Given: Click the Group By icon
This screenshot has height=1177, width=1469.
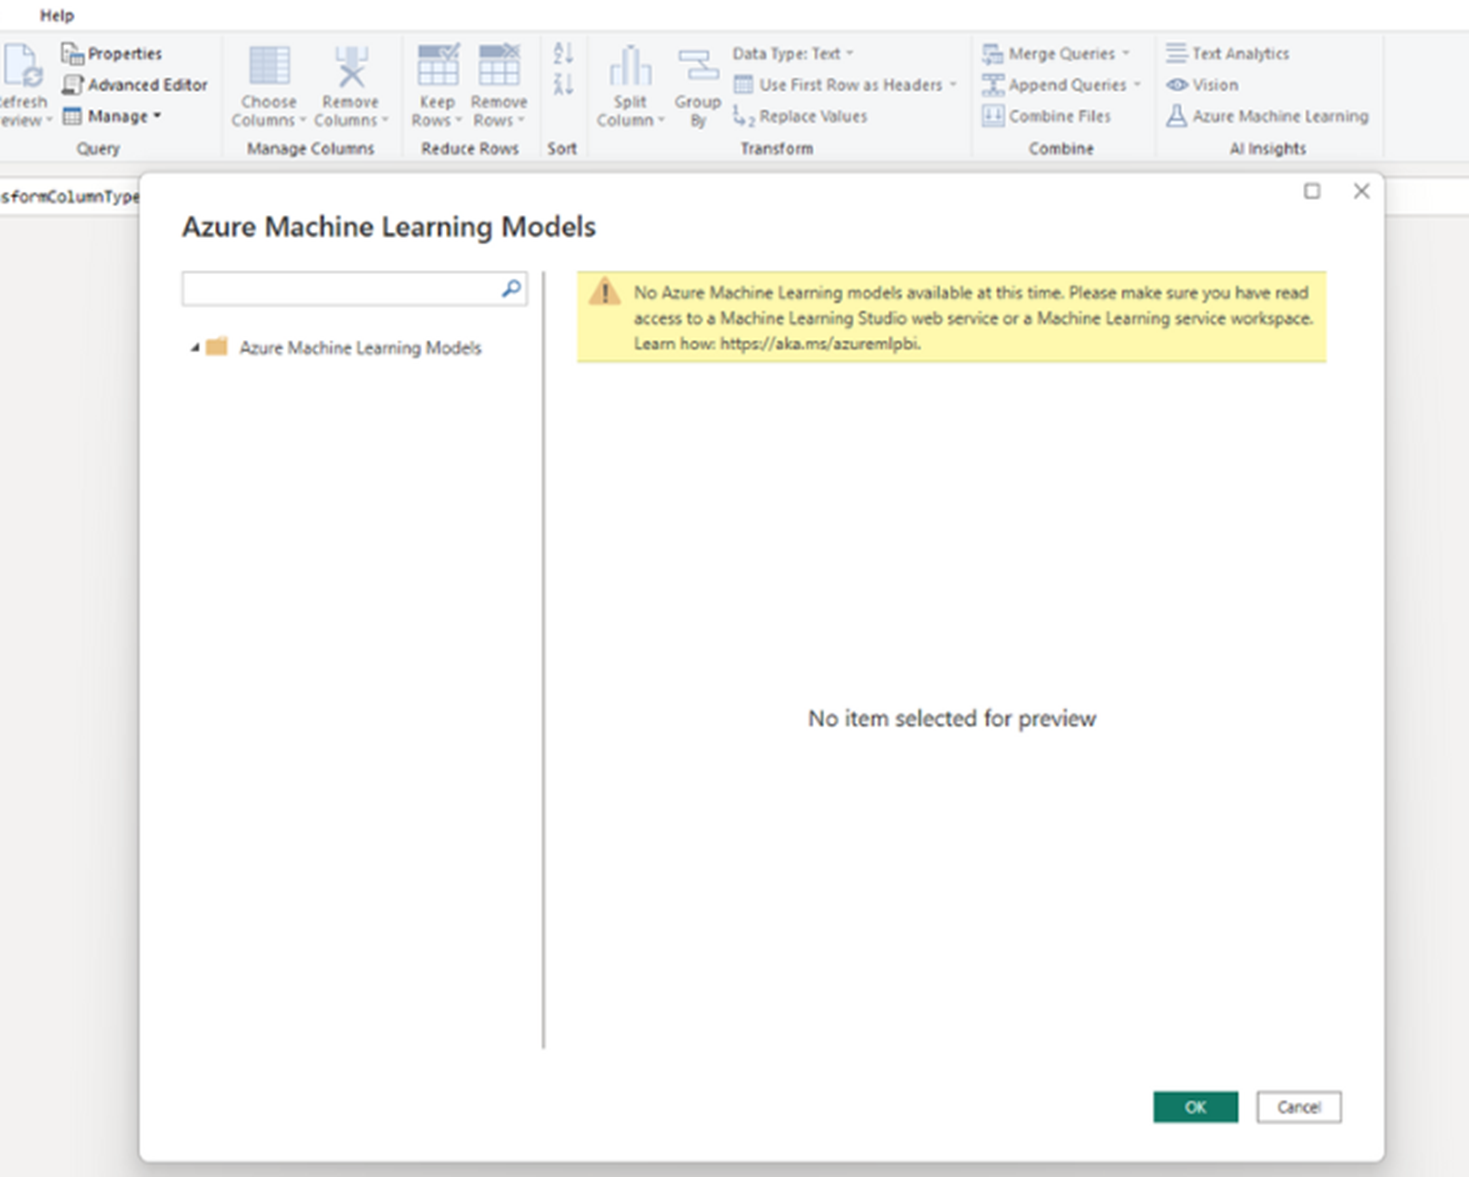Looking at the screenshot, I should pos(698,66).
